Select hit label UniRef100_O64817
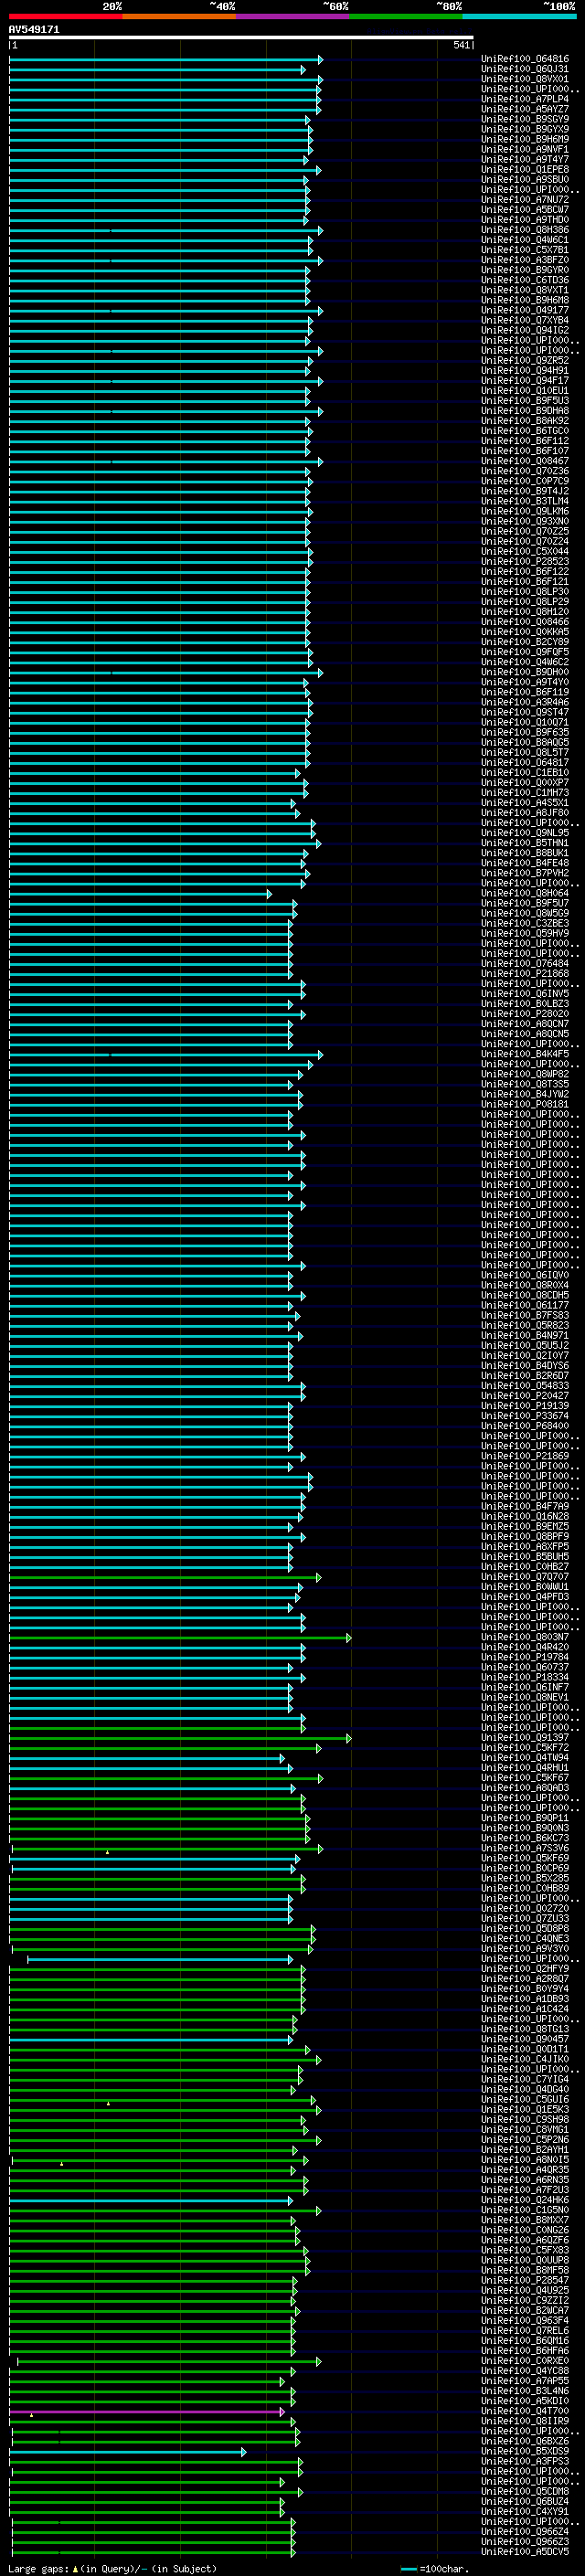This screenshot has height=2576, width=585. point(525,763)
